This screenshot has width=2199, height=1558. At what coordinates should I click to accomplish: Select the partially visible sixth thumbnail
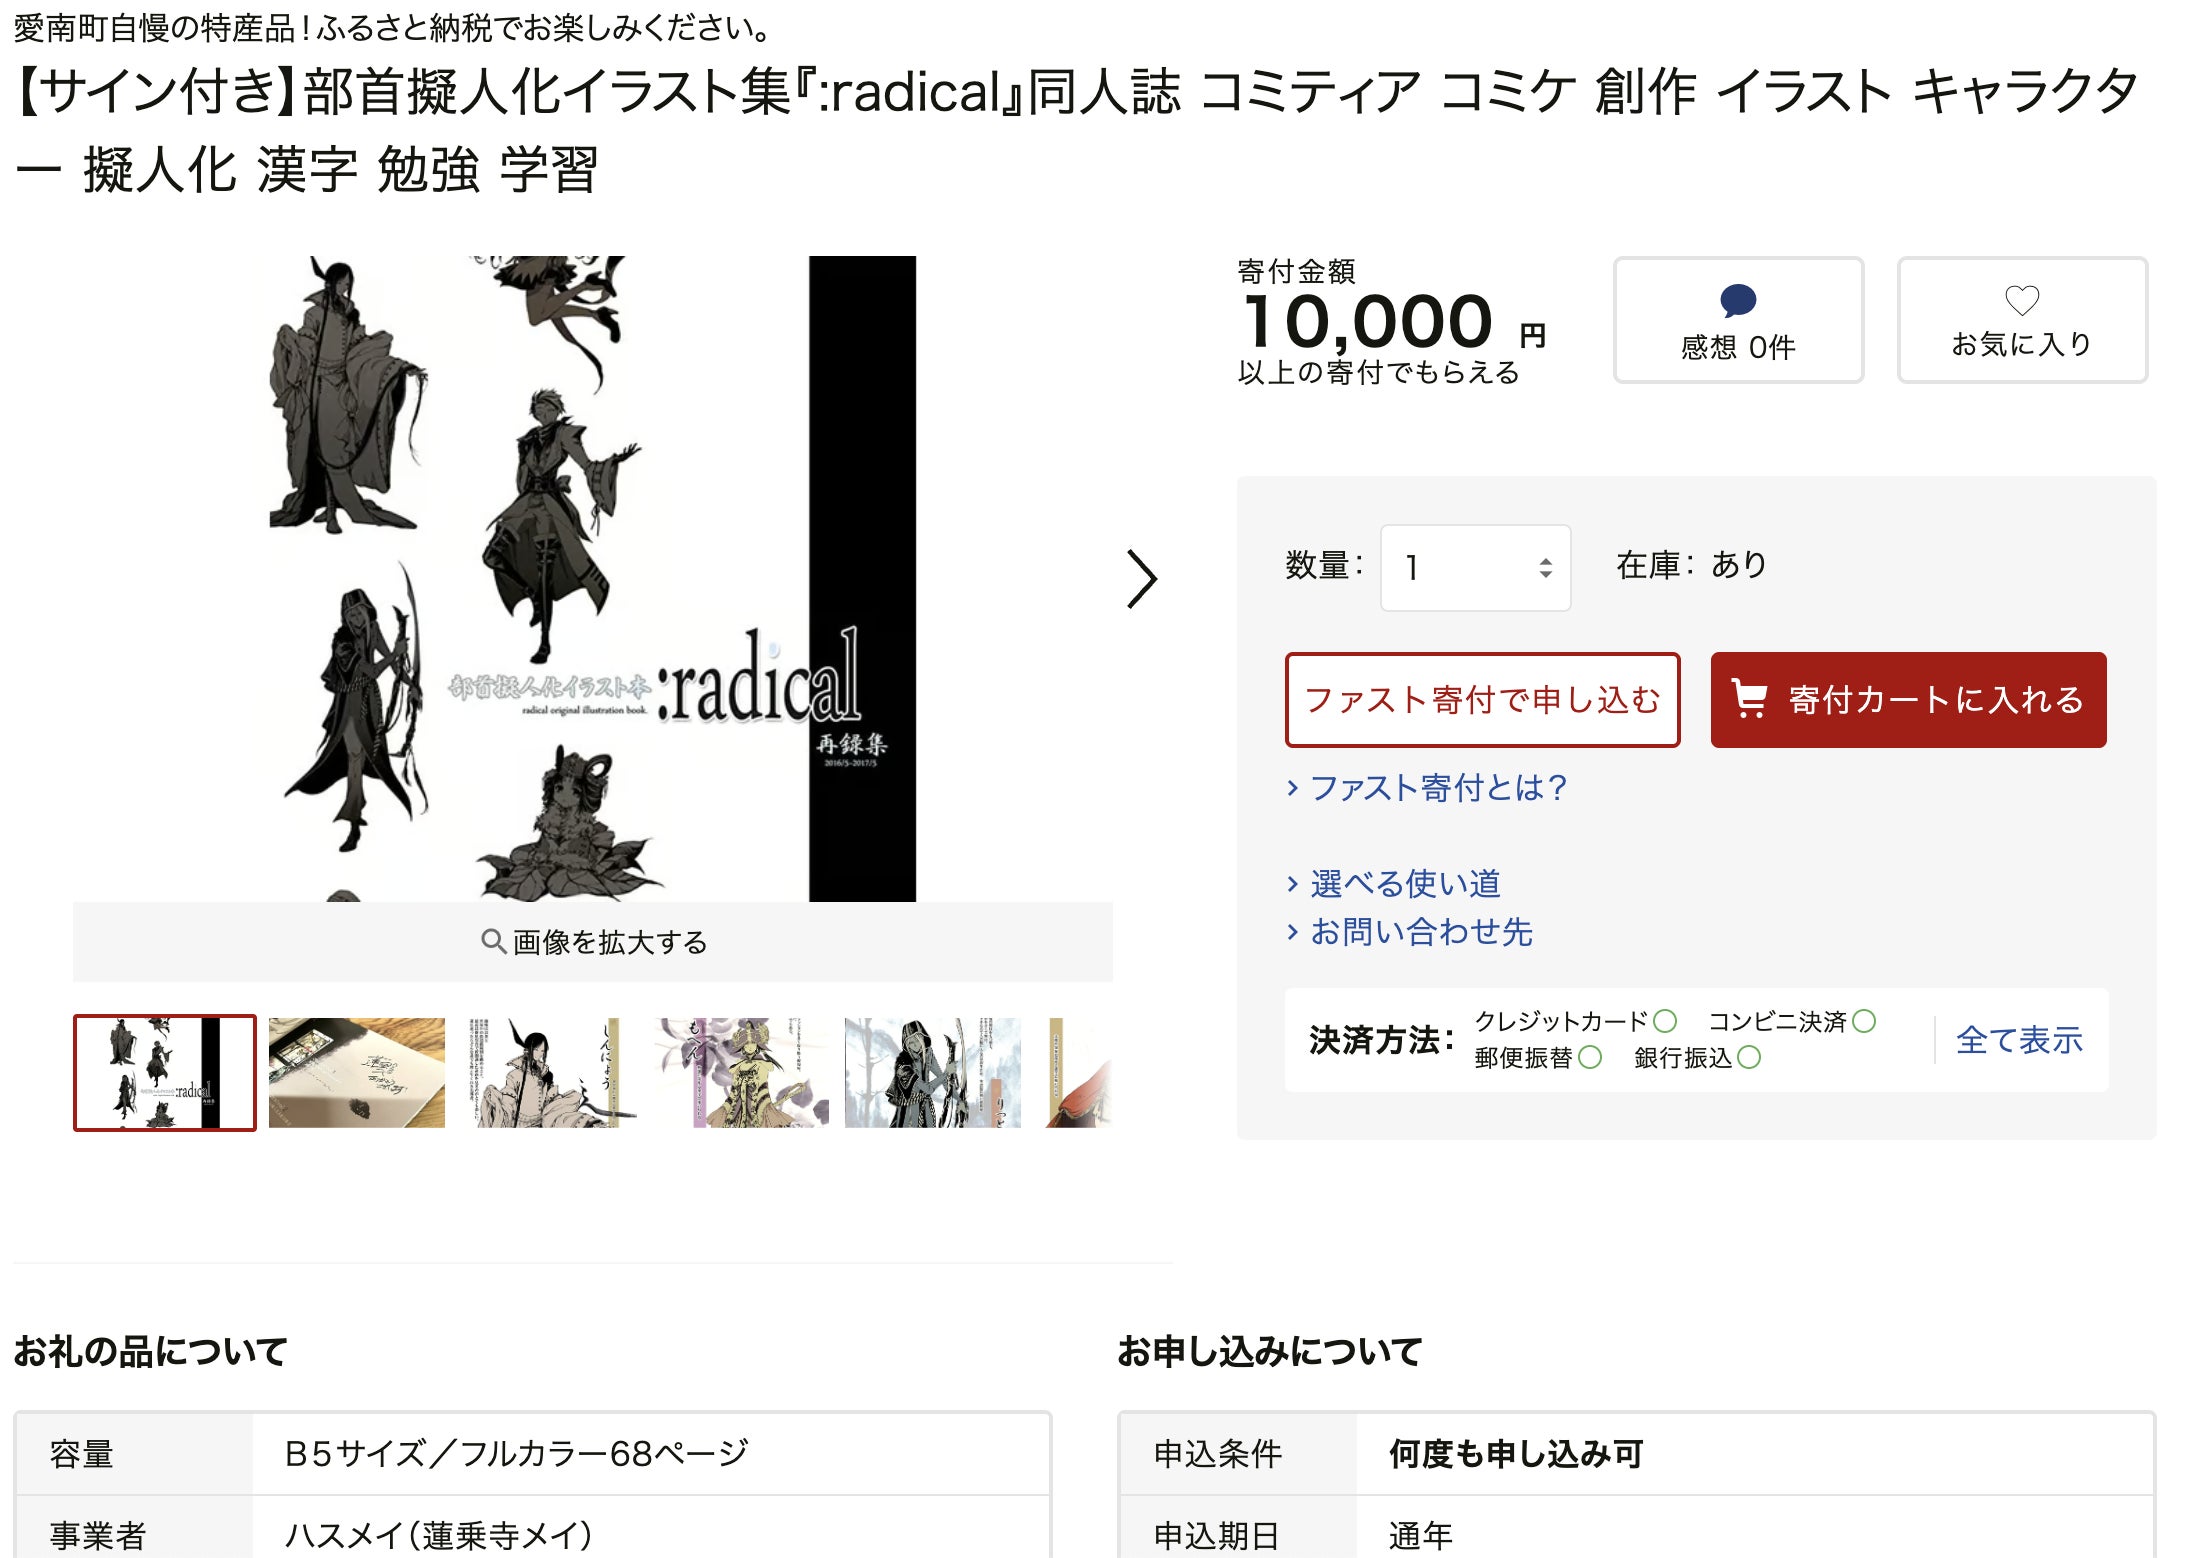[x=1078, y=1073]
